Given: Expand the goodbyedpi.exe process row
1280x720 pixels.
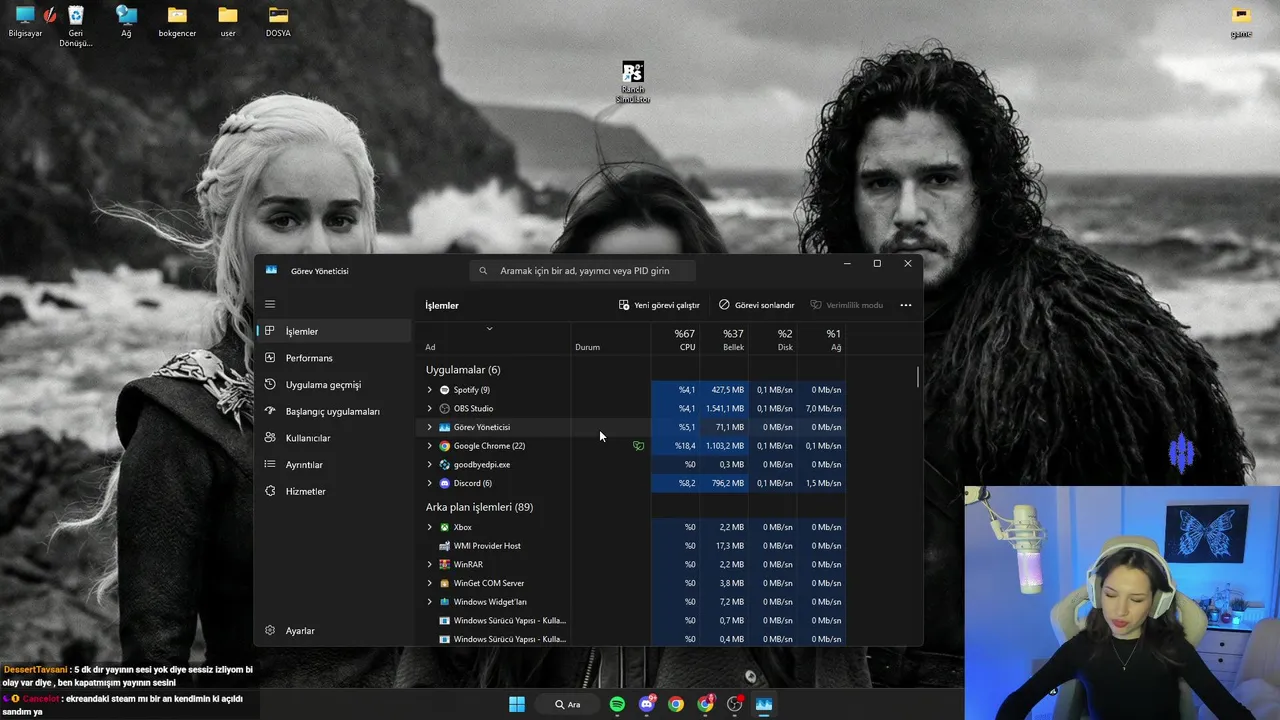Looking at the screenshot, I should pos(430,464).
